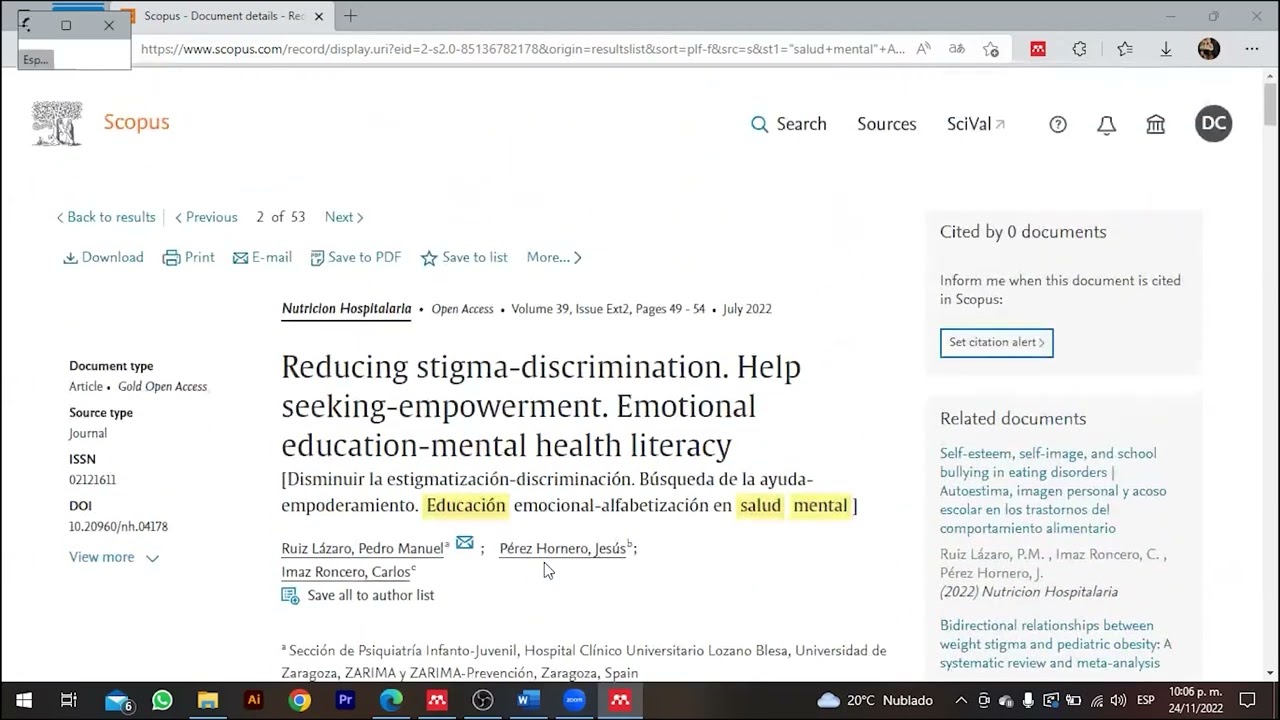Click the browser address bar URL
This screenshot has height=720, width=1280.
coord(522,48)
